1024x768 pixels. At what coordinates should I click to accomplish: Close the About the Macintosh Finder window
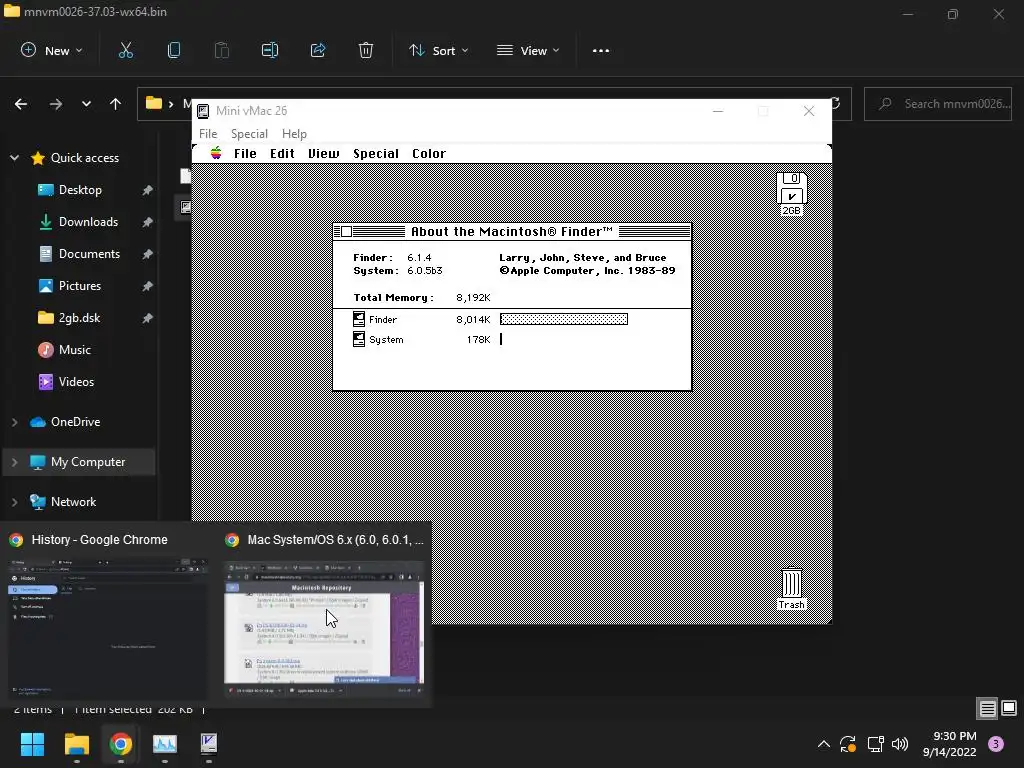347,232
